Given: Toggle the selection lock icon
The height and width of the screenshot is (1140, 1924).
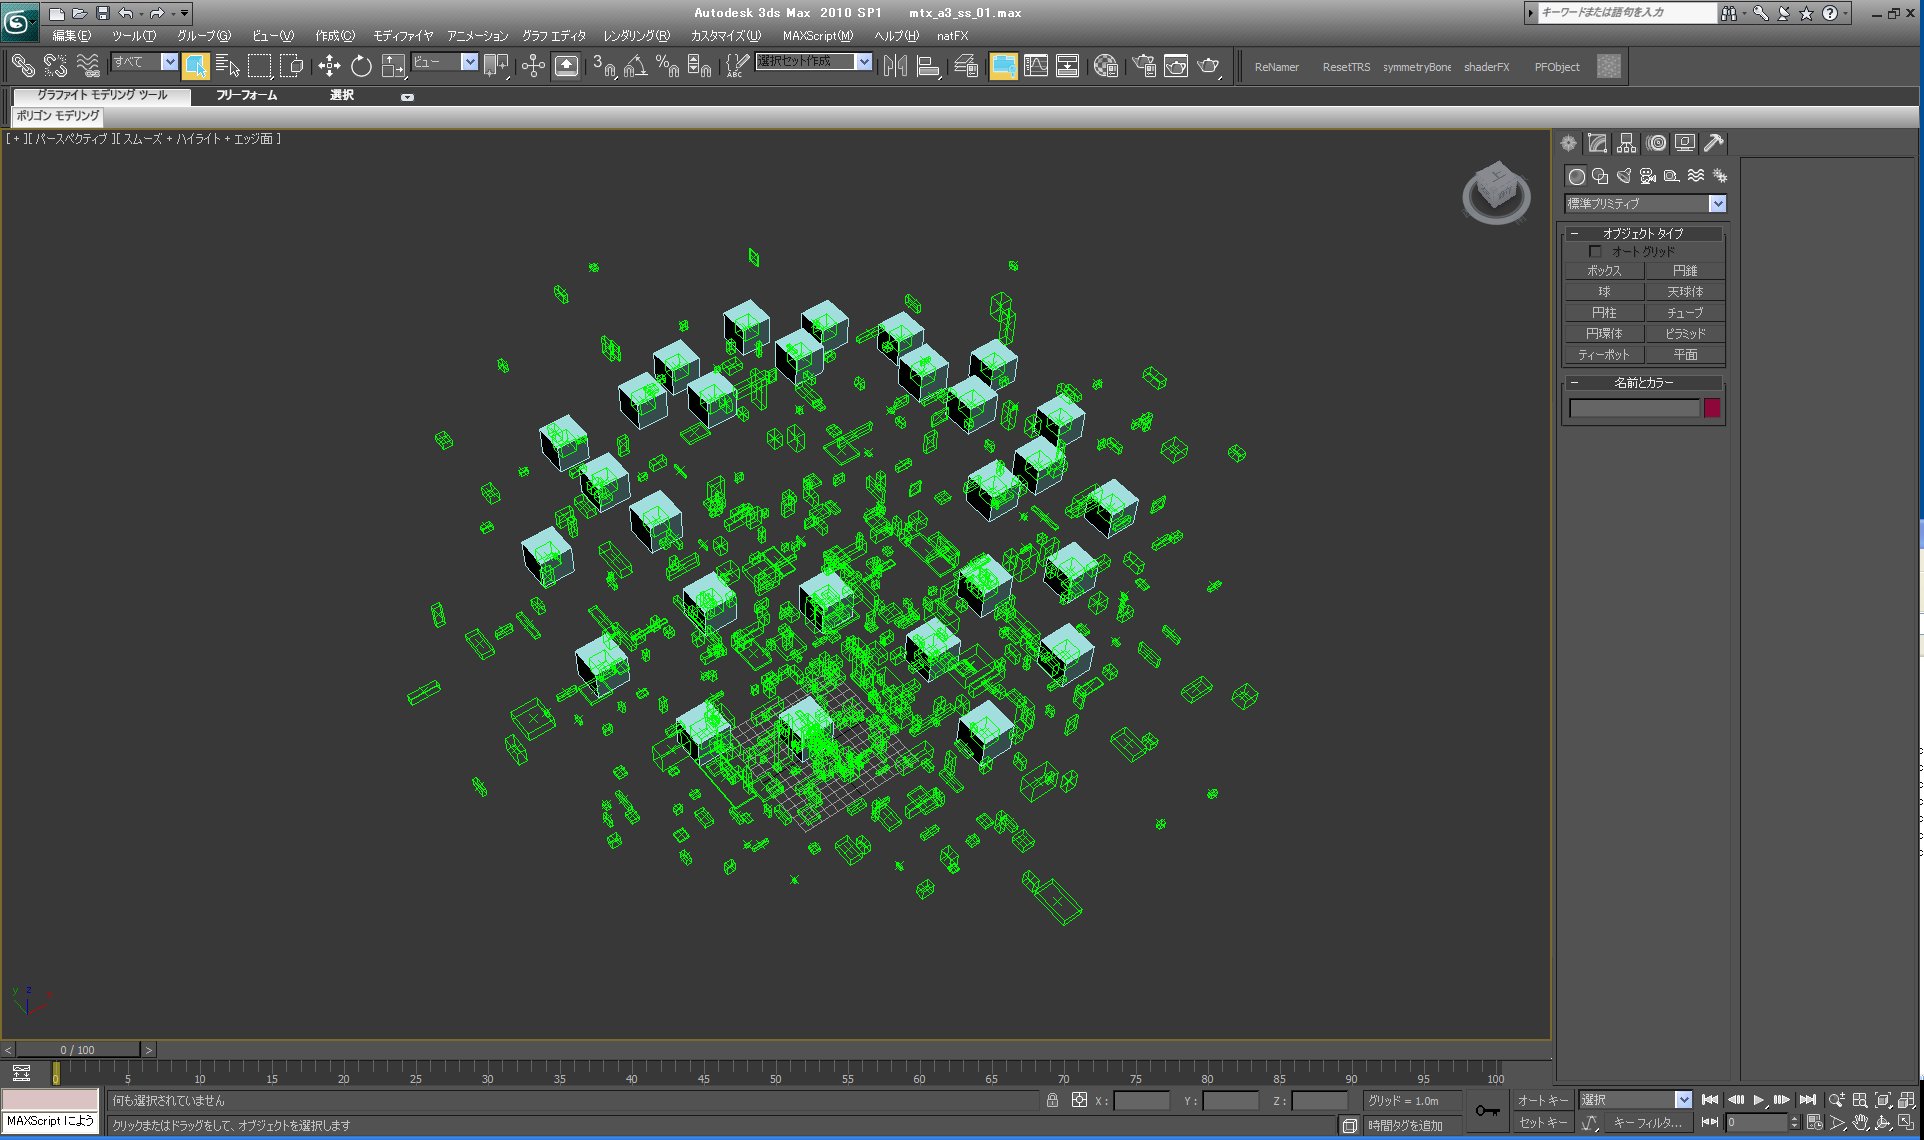Looking at the screenshot, I should click(x=1052, y=1100).
